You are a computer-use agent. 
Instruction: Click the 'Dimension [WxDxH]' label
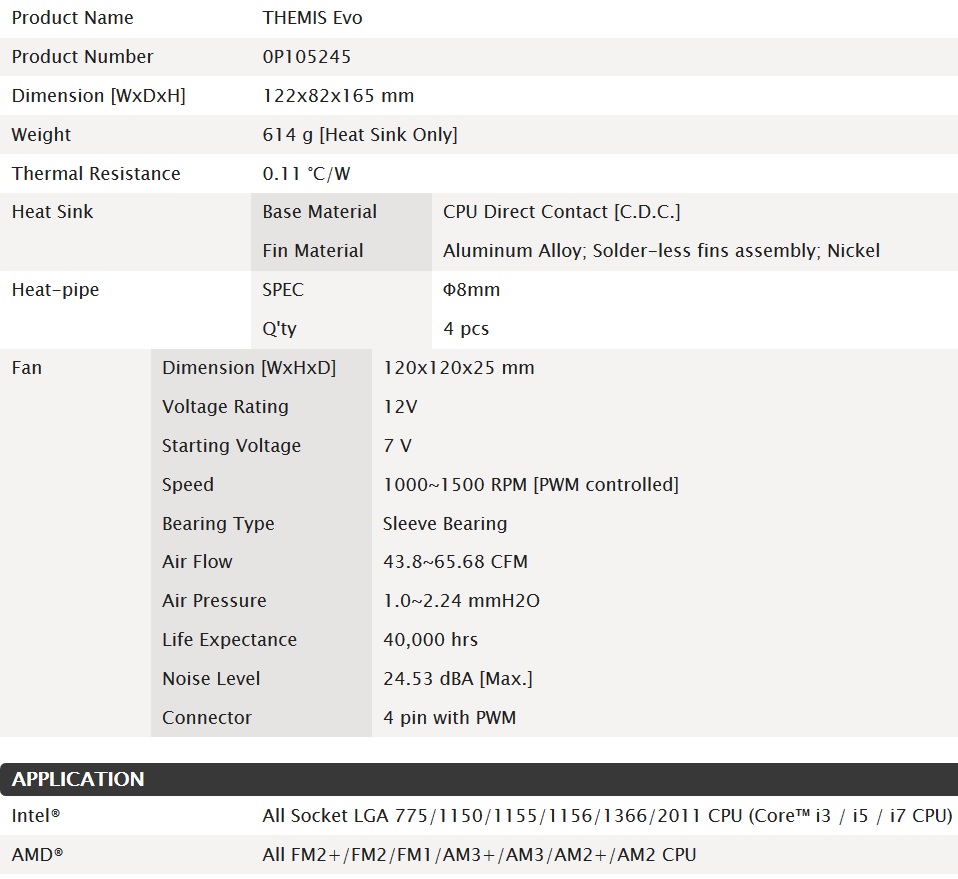coord(98,96)
